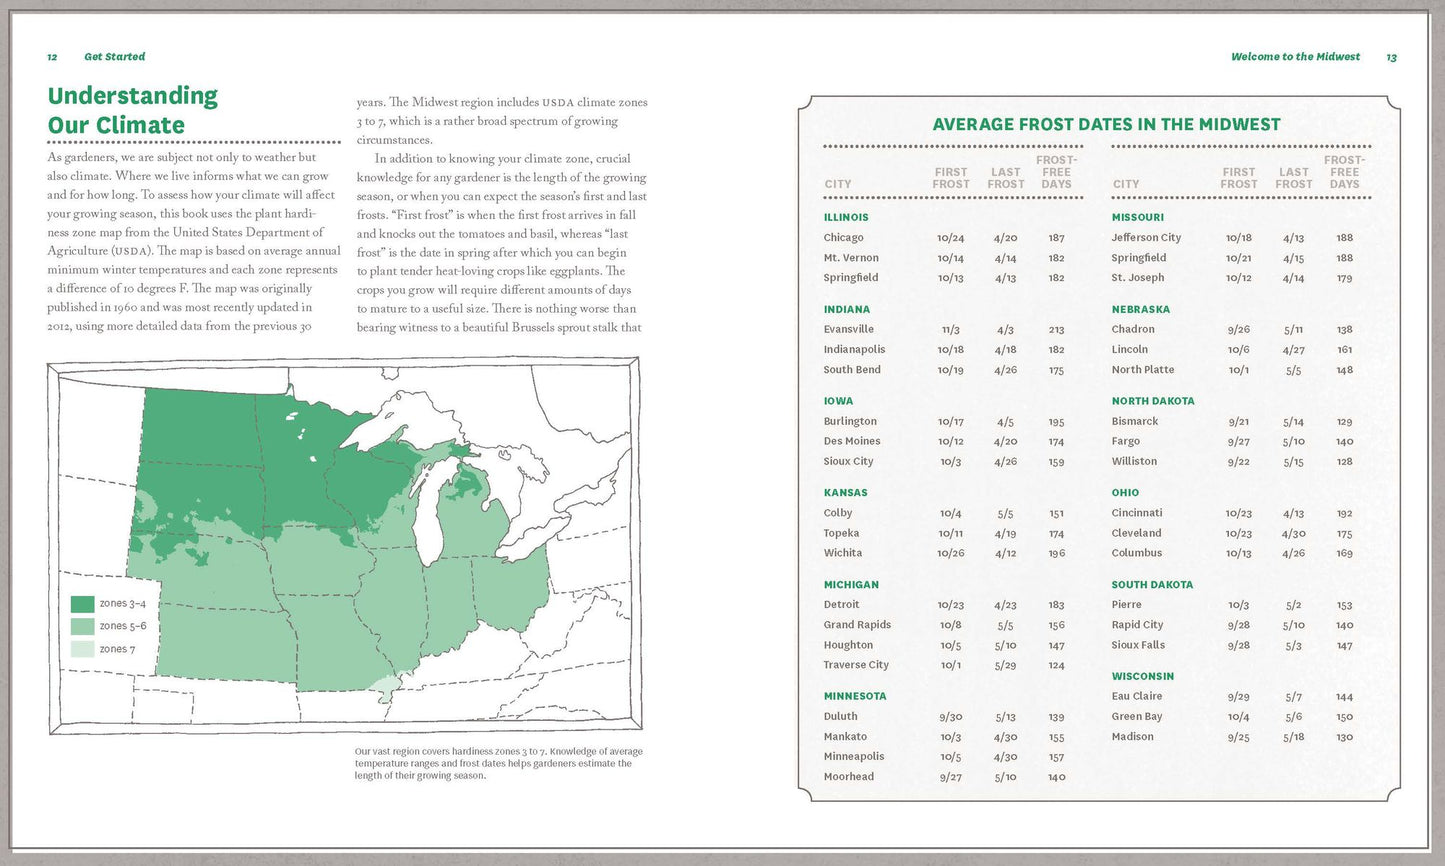Click the Fargo city name
The width and height of the screenshot is (1445, 866).
[x=1126, y=441]
